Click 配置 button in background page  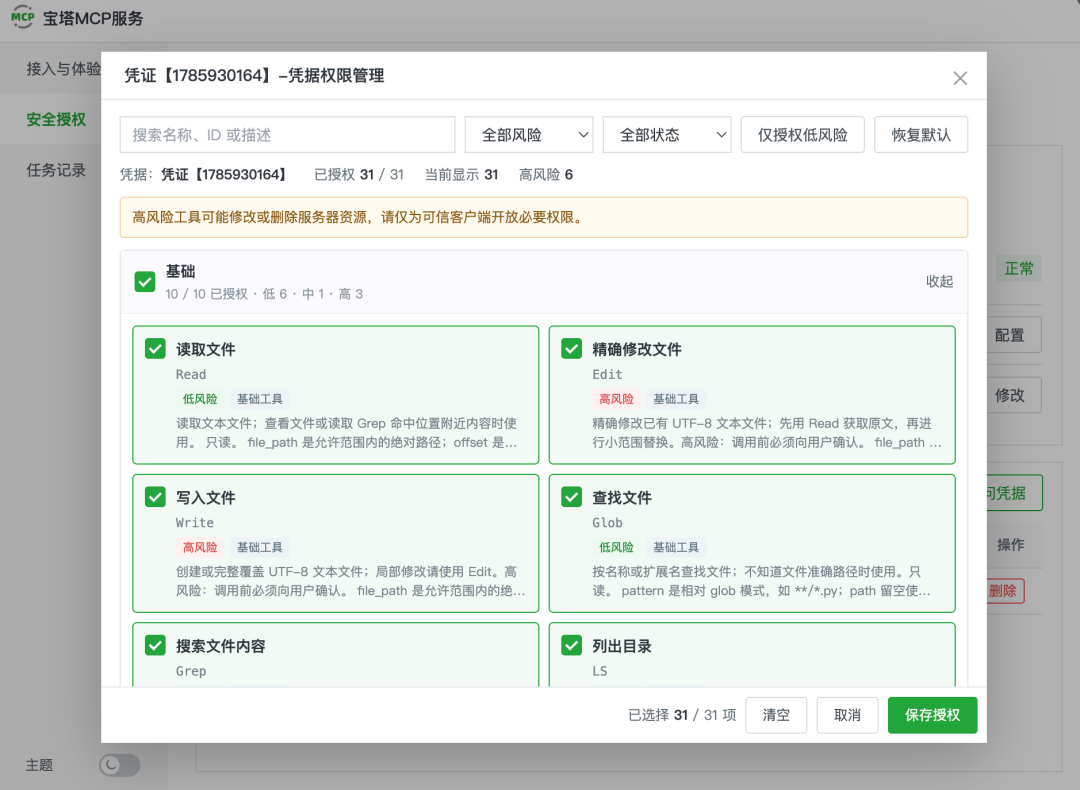tap(1014, 335)
